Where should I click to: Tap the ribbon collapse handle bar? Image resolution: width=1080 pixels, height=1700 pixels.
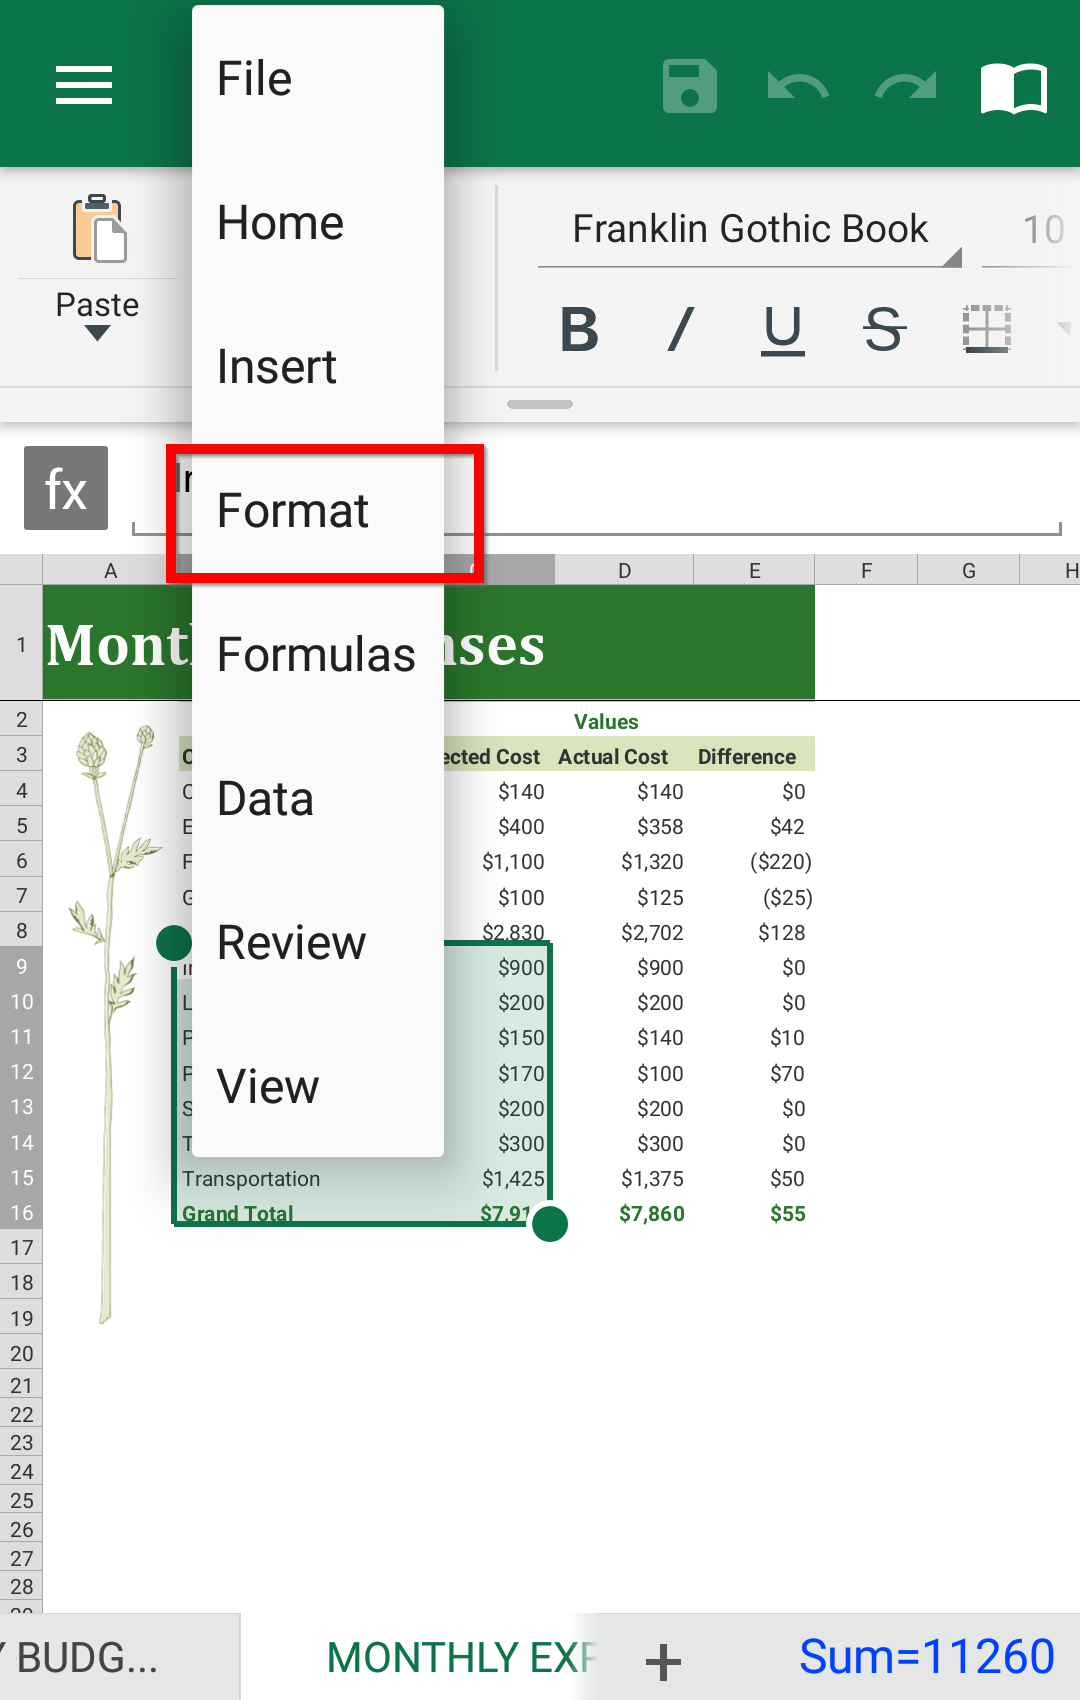point(540,404)
